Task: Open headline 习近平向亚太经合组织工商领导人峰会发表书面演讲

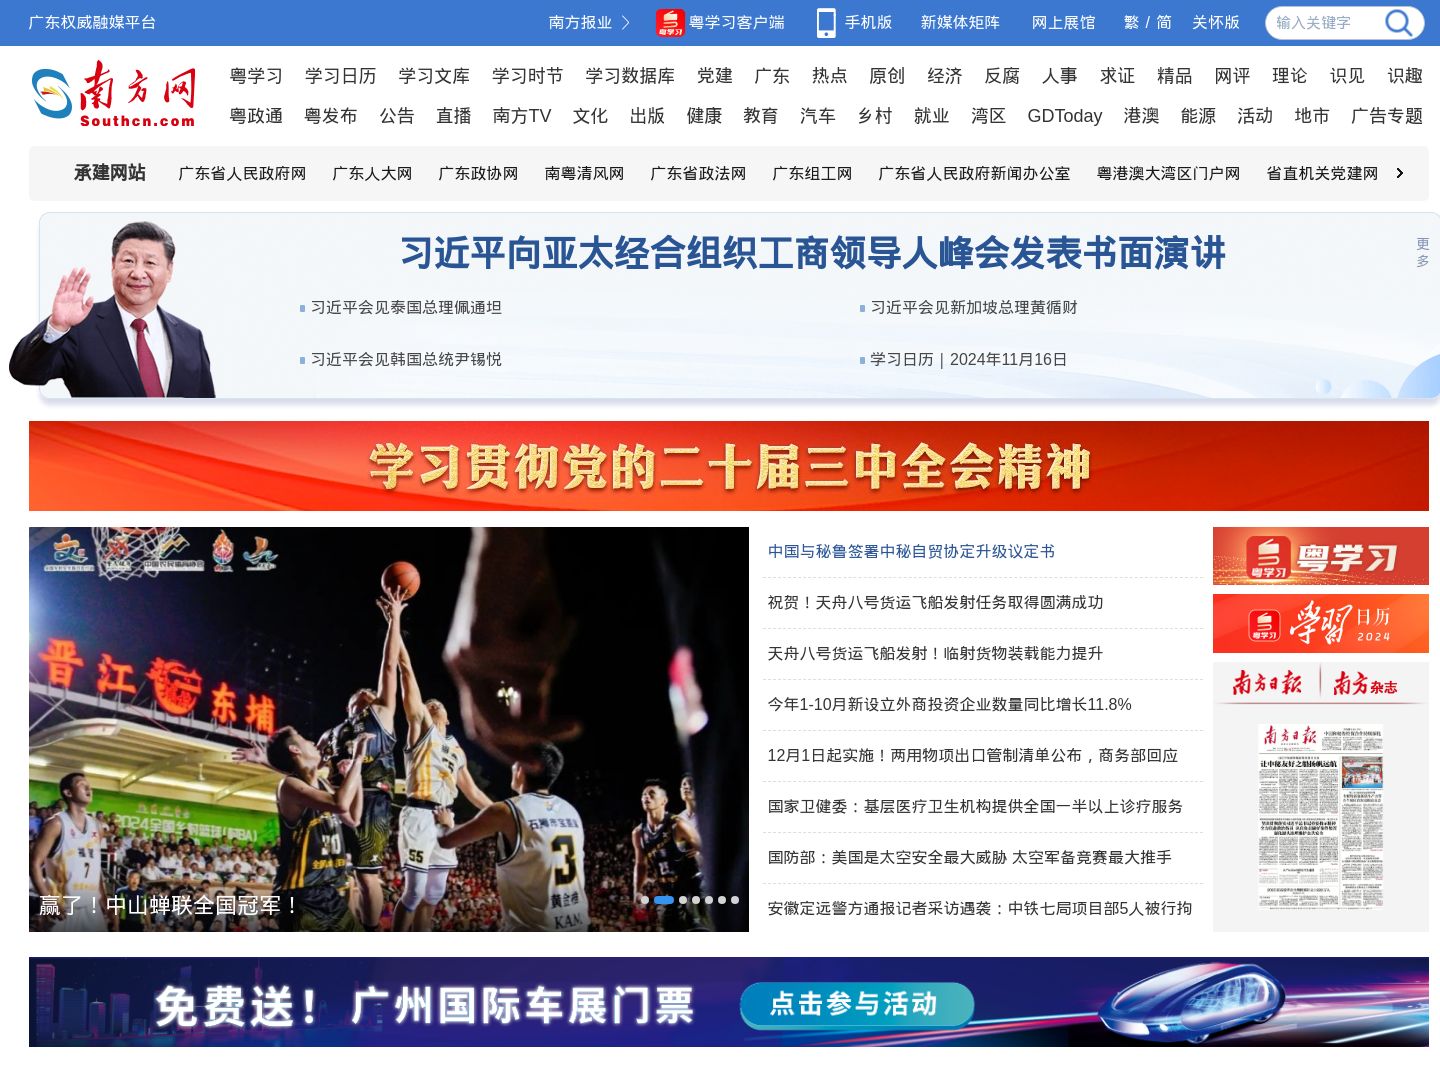Action: [x=813, y=253]
